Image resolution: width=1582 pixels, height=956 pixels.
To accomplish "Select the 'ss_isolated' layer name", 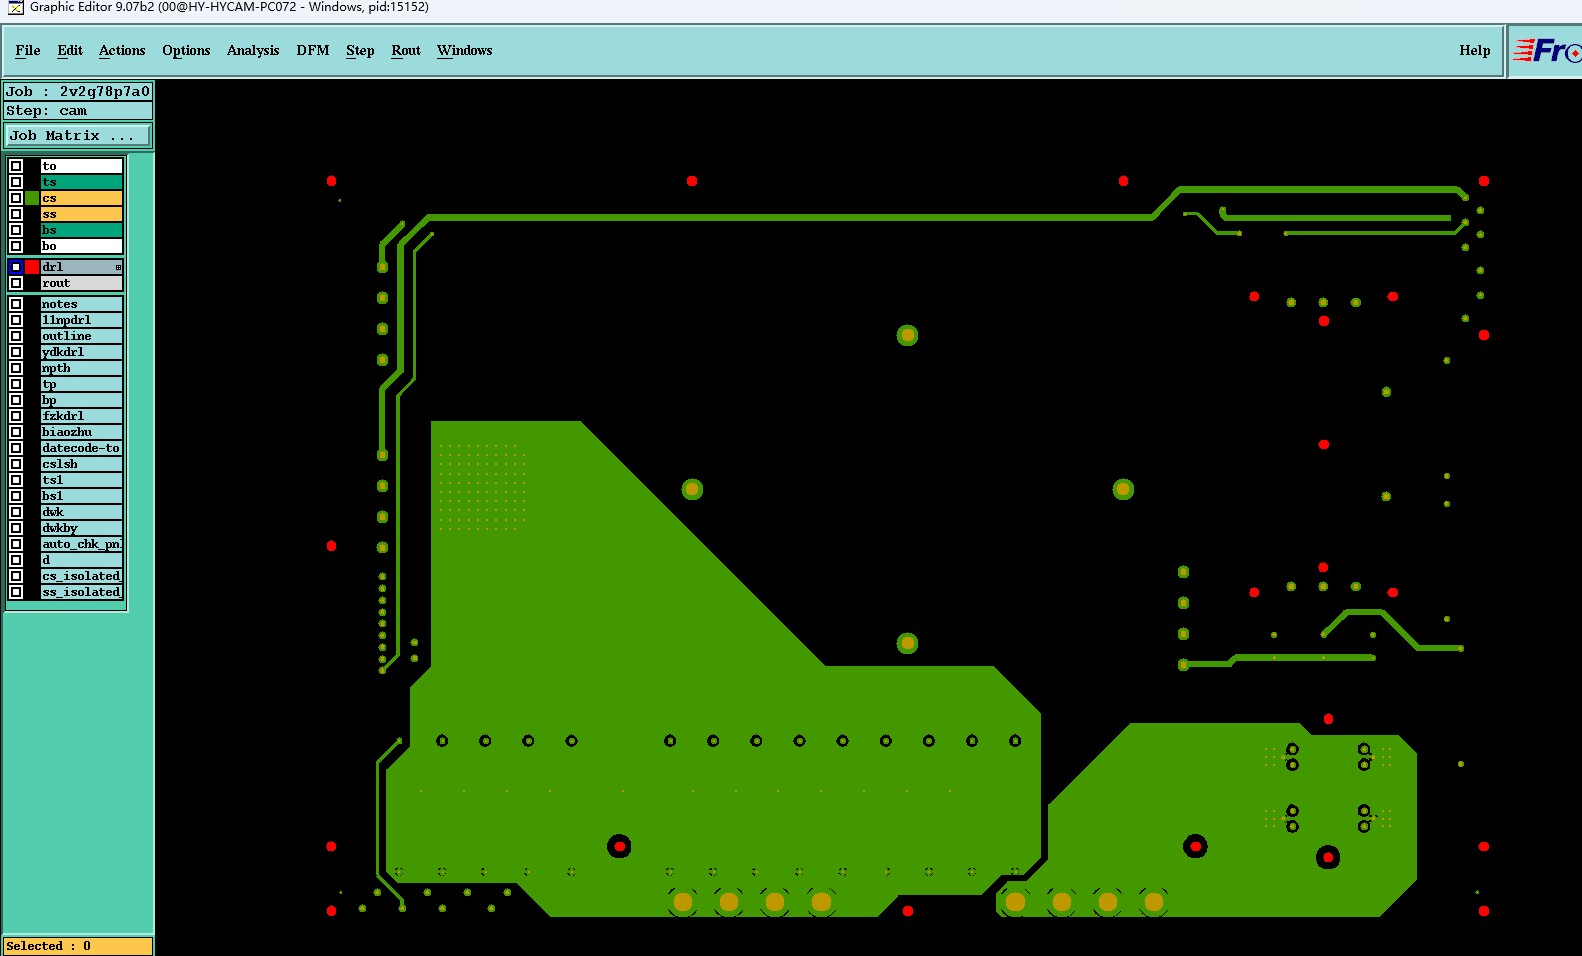I will pos(81,592).
